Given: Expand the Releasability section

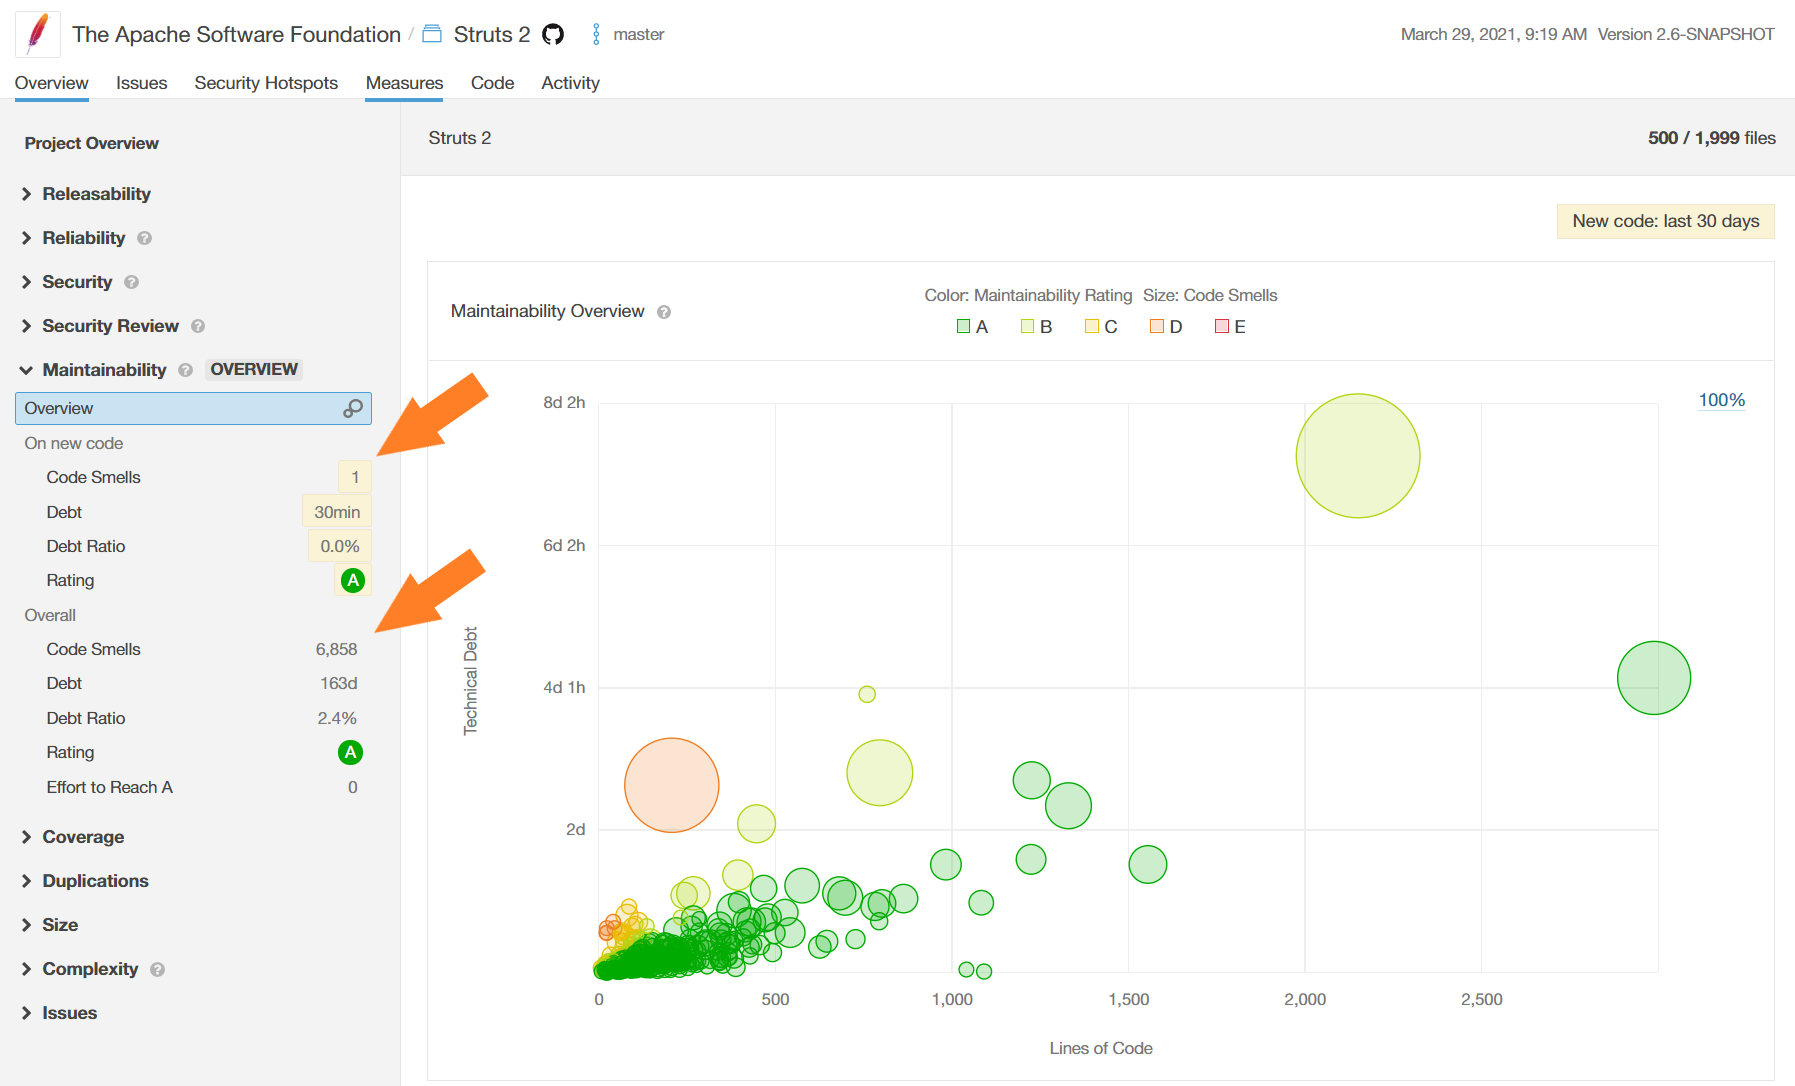Looking at the screenshot, I should pos(87,194).
